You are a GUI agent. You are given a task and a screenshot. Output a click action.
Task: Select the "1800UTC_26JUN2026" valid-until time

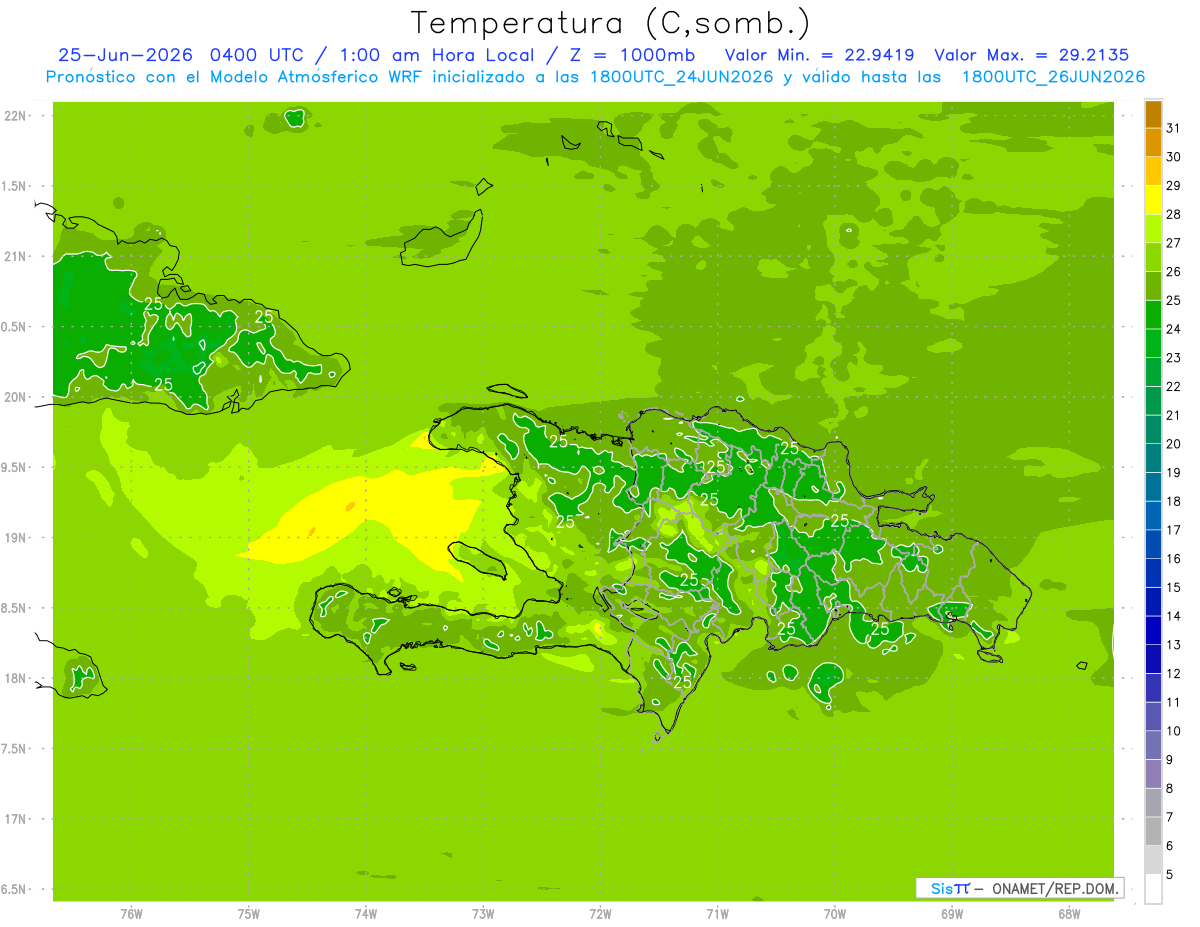pyautogui.click(x=1053, y=77)
